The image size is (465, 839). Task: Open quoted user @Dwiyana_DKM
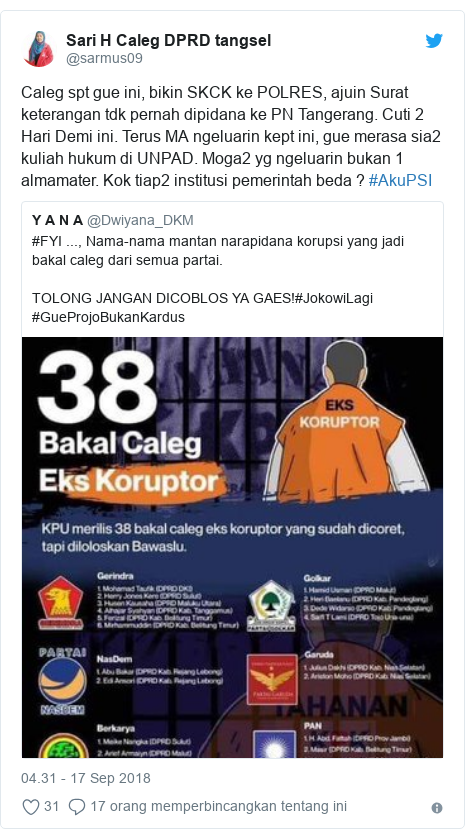140,220
